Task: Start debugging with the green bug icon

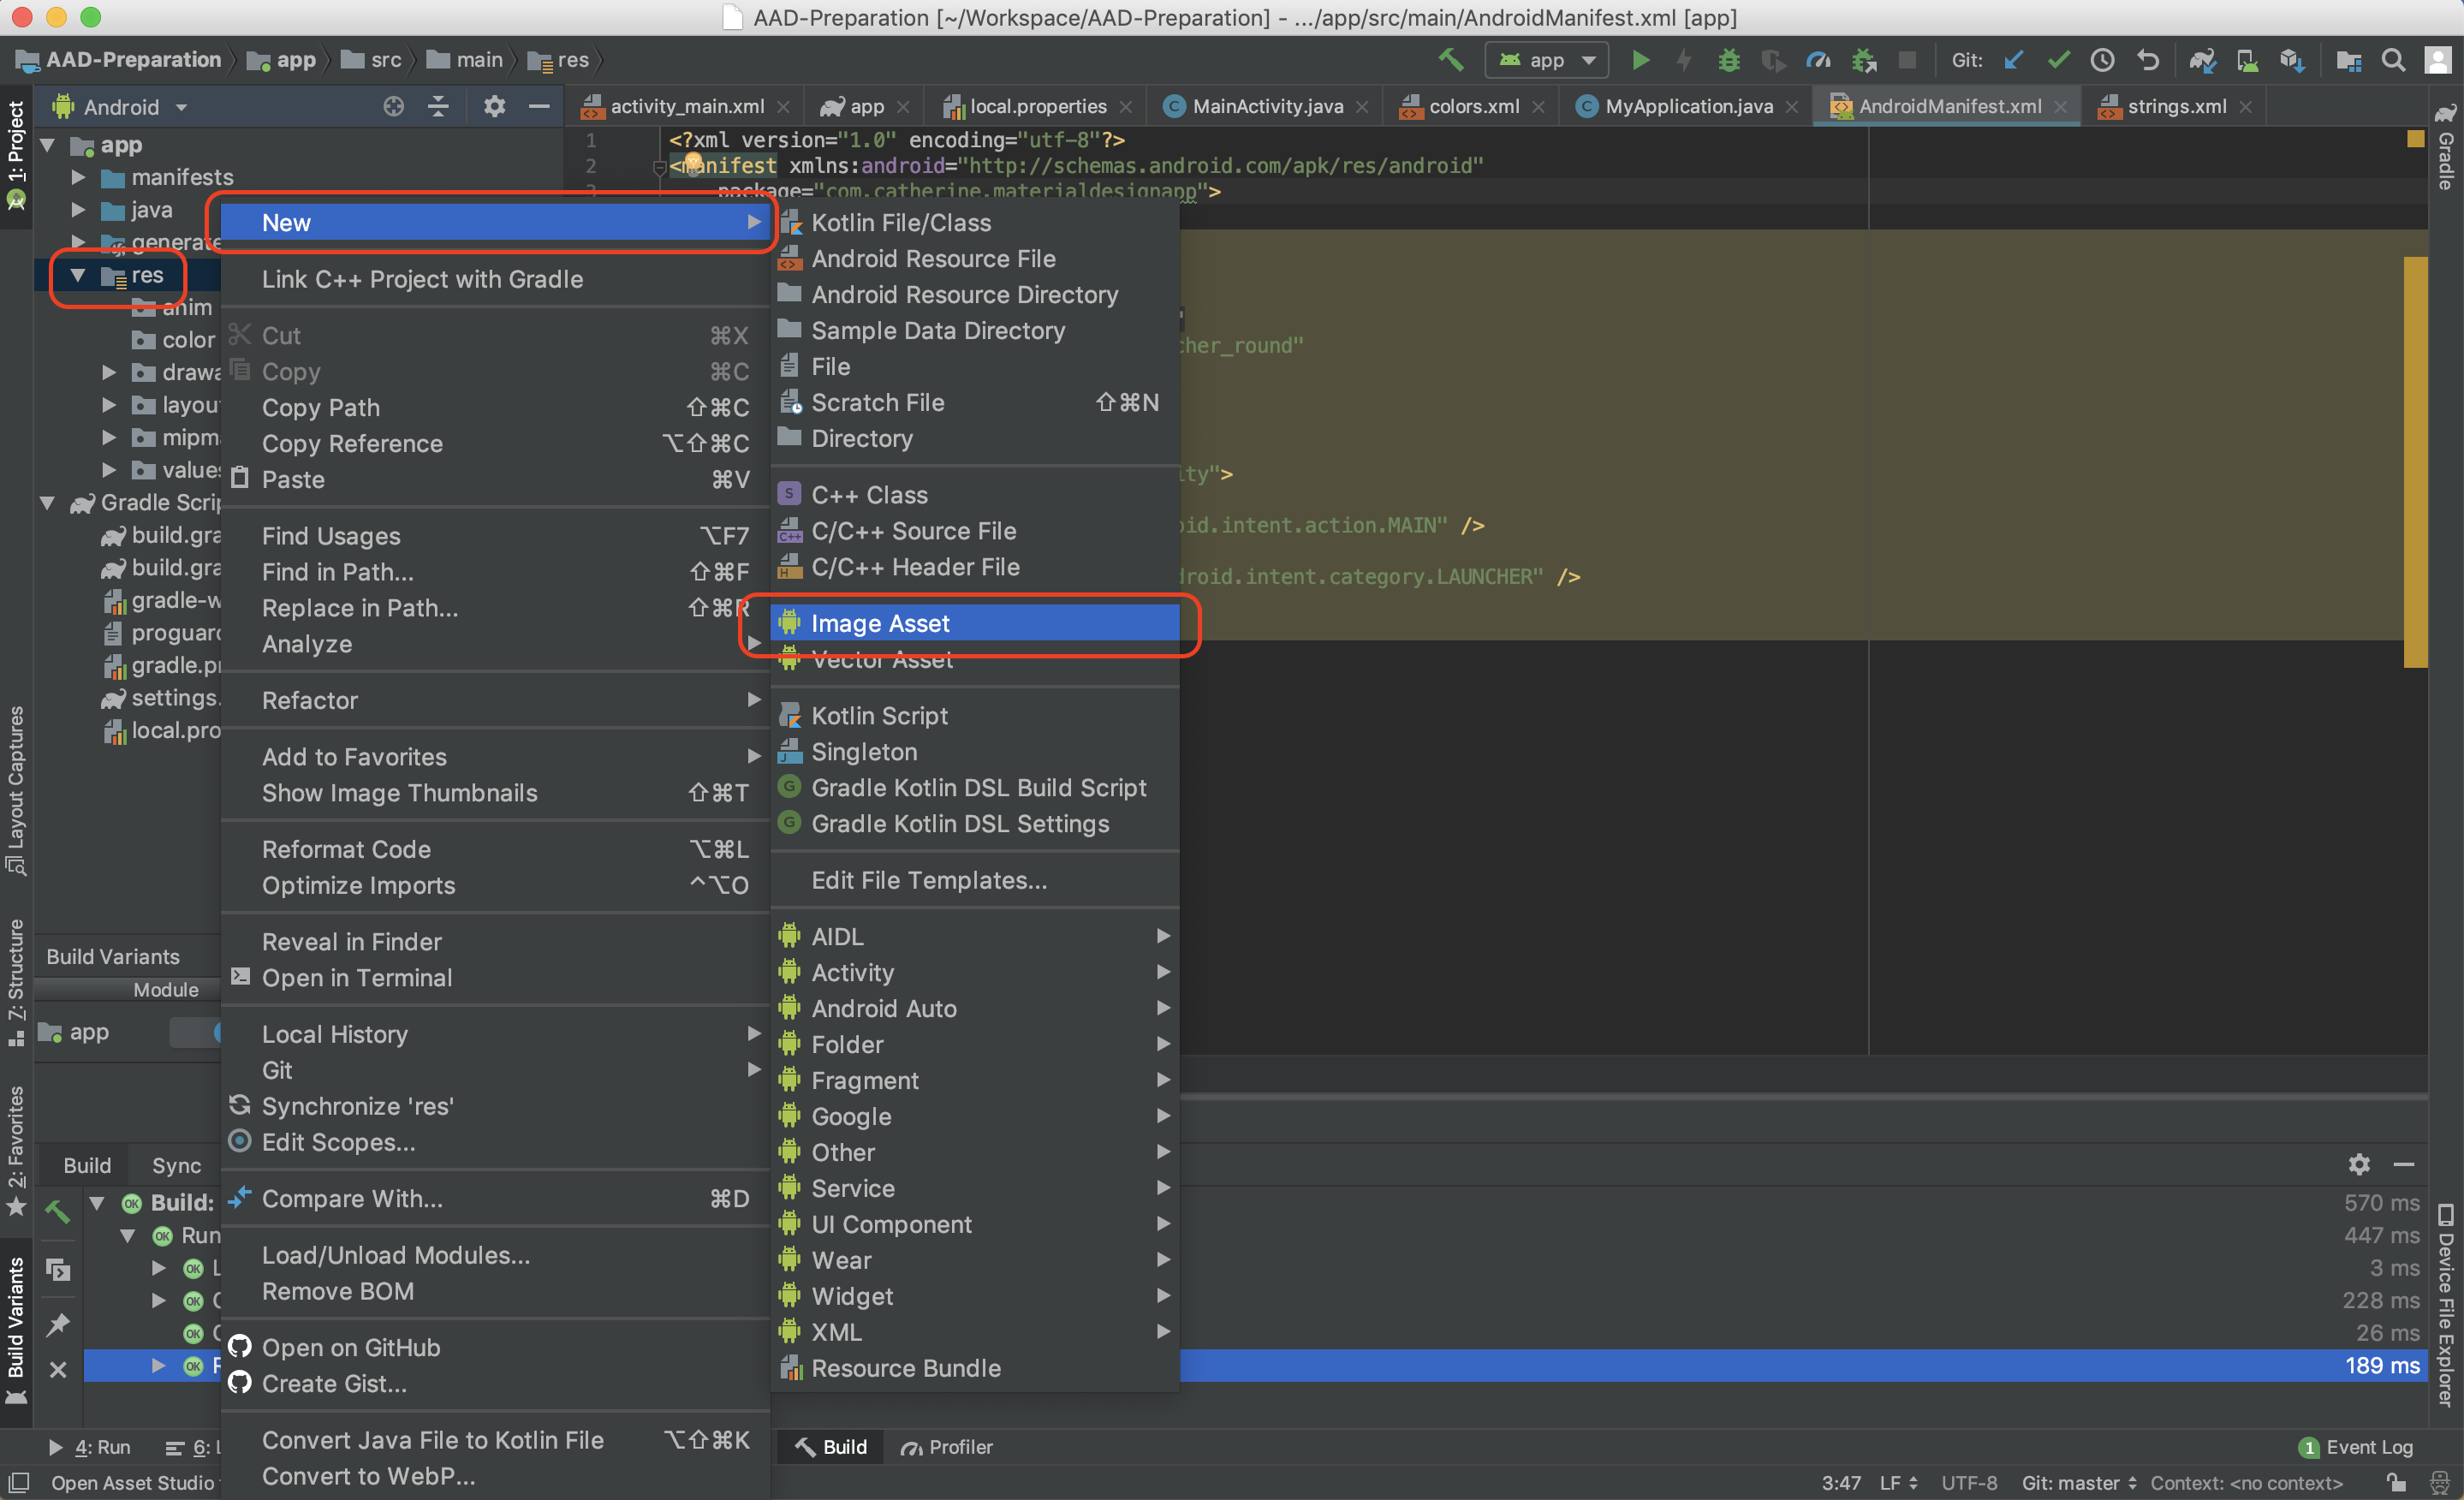Action: click(x=1729, y=60)
